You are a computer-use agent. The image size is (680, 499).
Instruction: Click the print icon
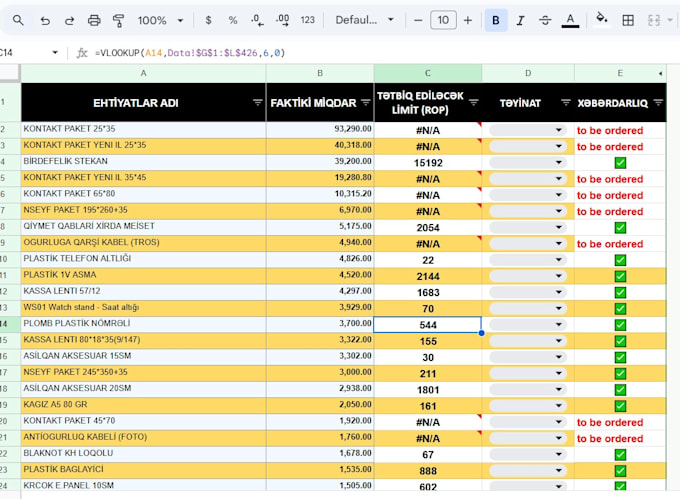pos(94,20)
